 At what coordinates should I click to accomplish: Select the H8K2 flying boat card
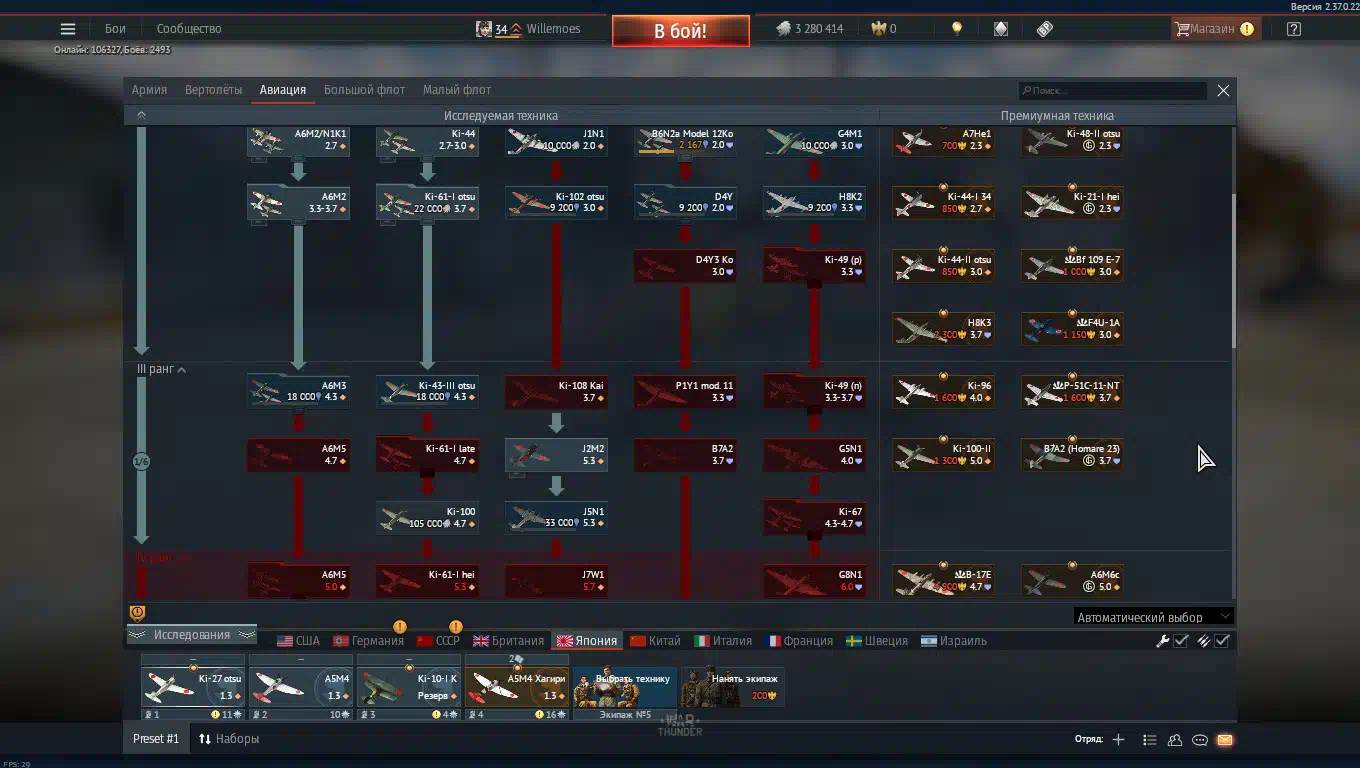(x=814, y=203)
